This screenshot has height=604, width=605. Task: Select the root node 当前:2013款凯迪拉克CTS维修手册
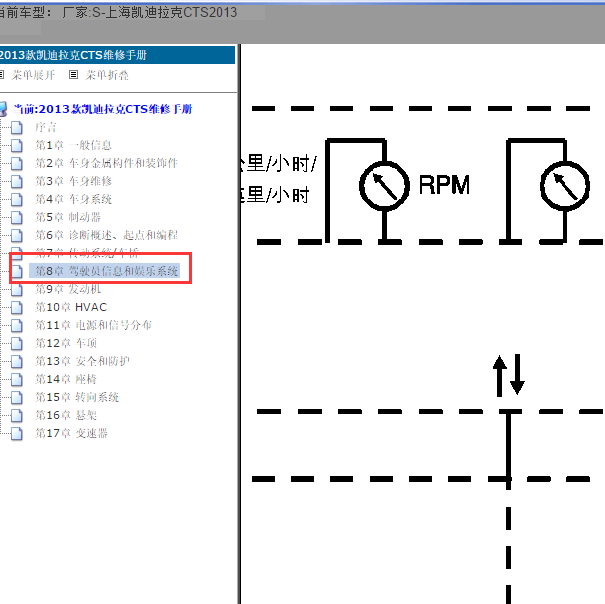103,109
